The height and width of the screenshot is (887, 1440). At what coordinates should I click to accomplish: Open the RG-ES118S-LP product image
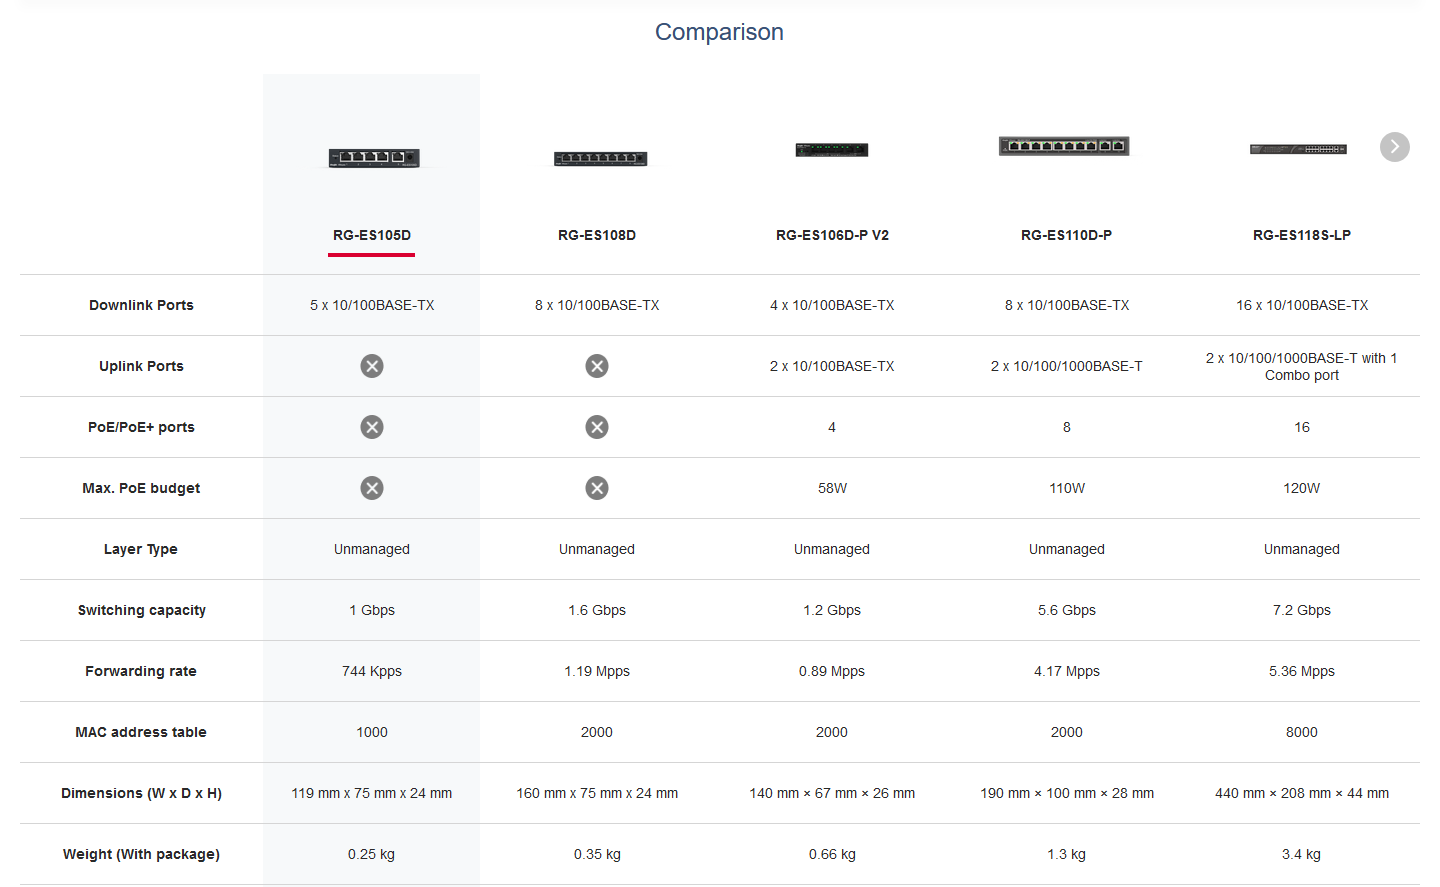click(1298, 149)
